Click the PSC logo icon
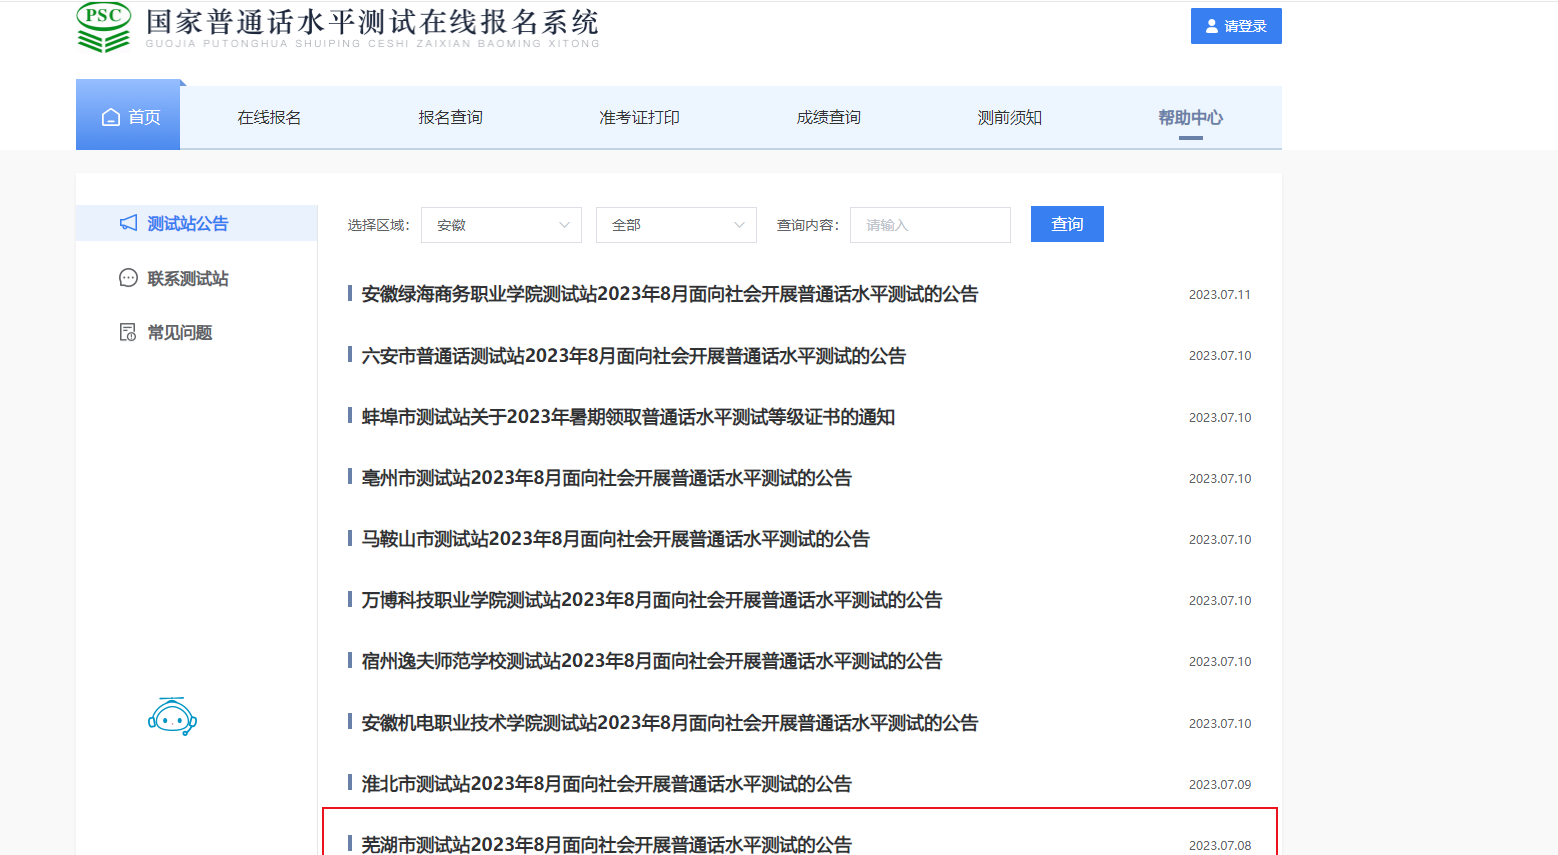Screen dimensions: 1558x855 [x=104, y=27]
